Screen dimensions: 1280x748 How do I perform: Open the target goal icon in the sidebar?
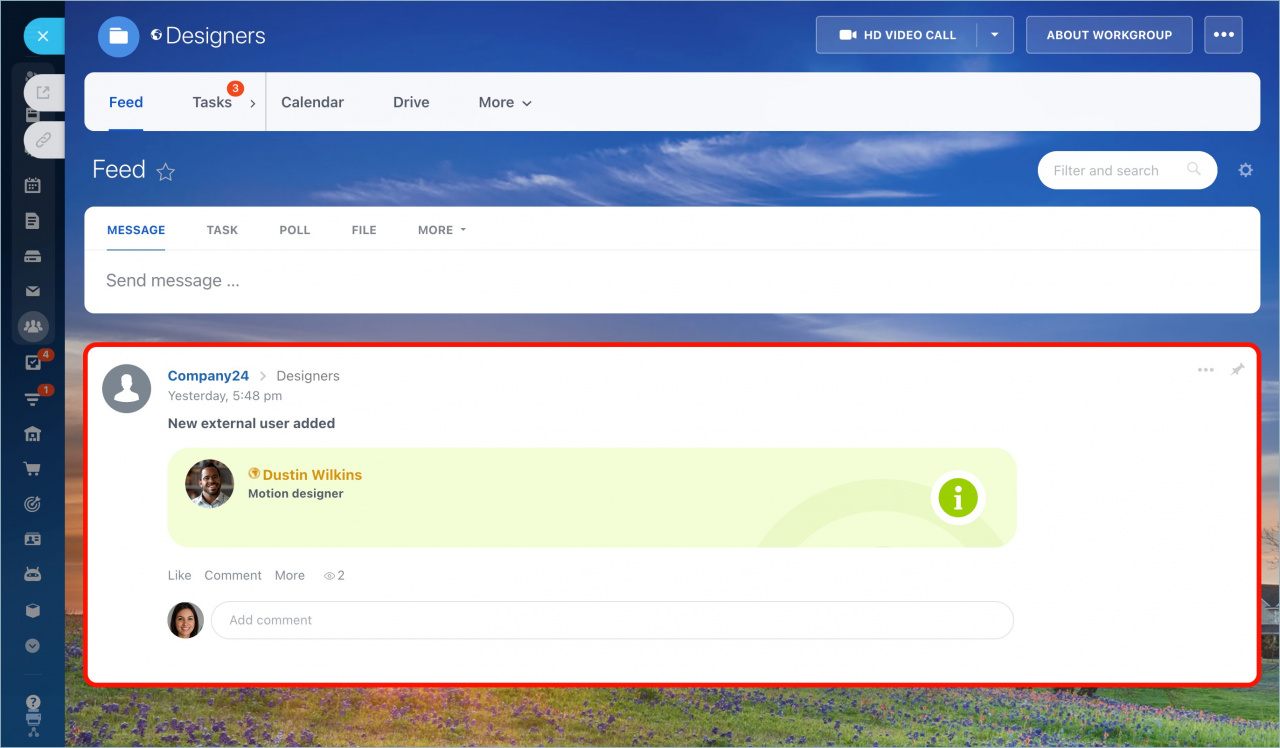[x=32, y=504]
